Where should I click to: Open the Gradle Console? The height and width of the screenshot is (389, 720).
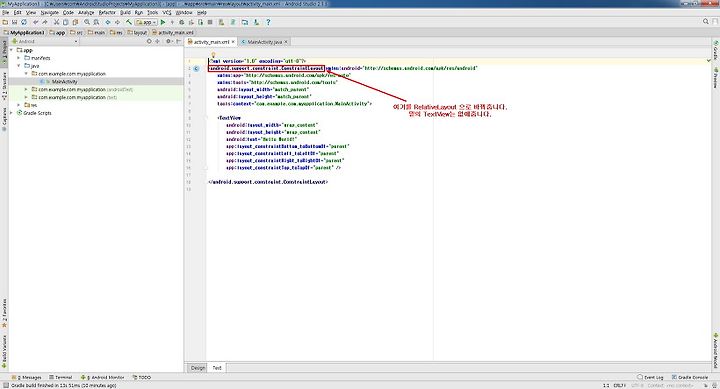[689, 377]
